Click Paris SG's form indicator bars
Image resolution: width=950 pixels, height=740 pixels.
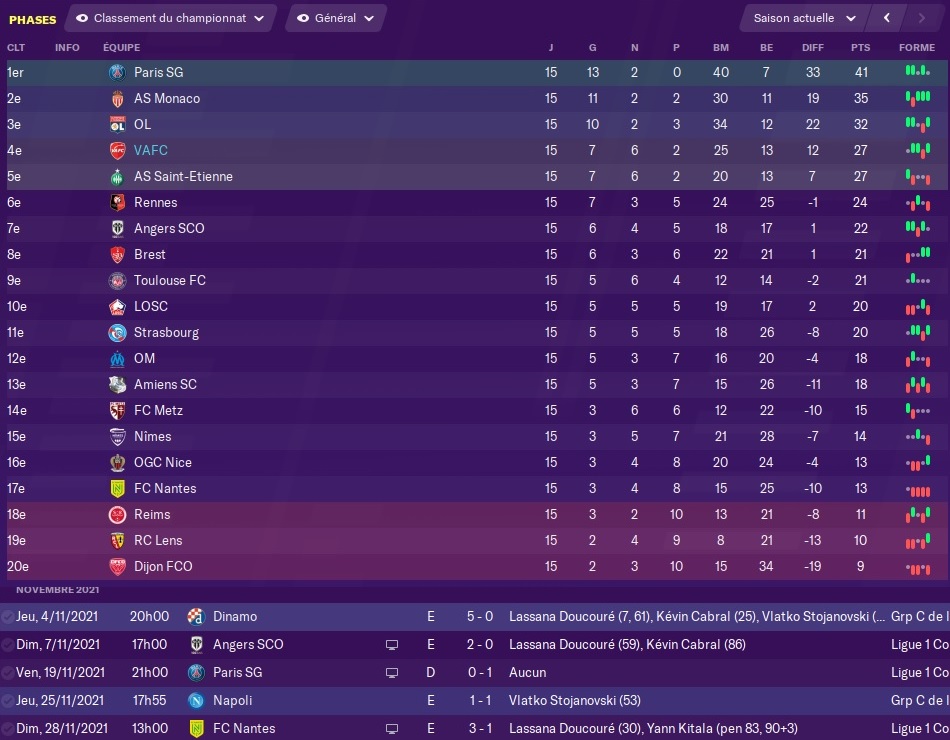(917, 72)
